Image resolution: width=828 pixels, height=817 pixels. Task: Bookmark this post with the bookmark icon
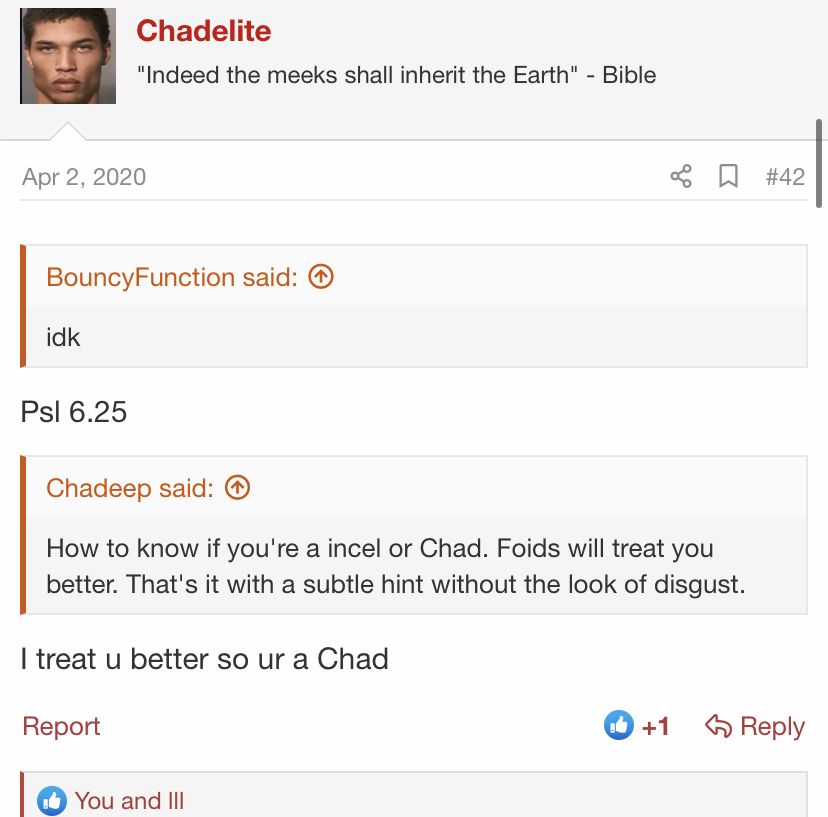point(728,176)
